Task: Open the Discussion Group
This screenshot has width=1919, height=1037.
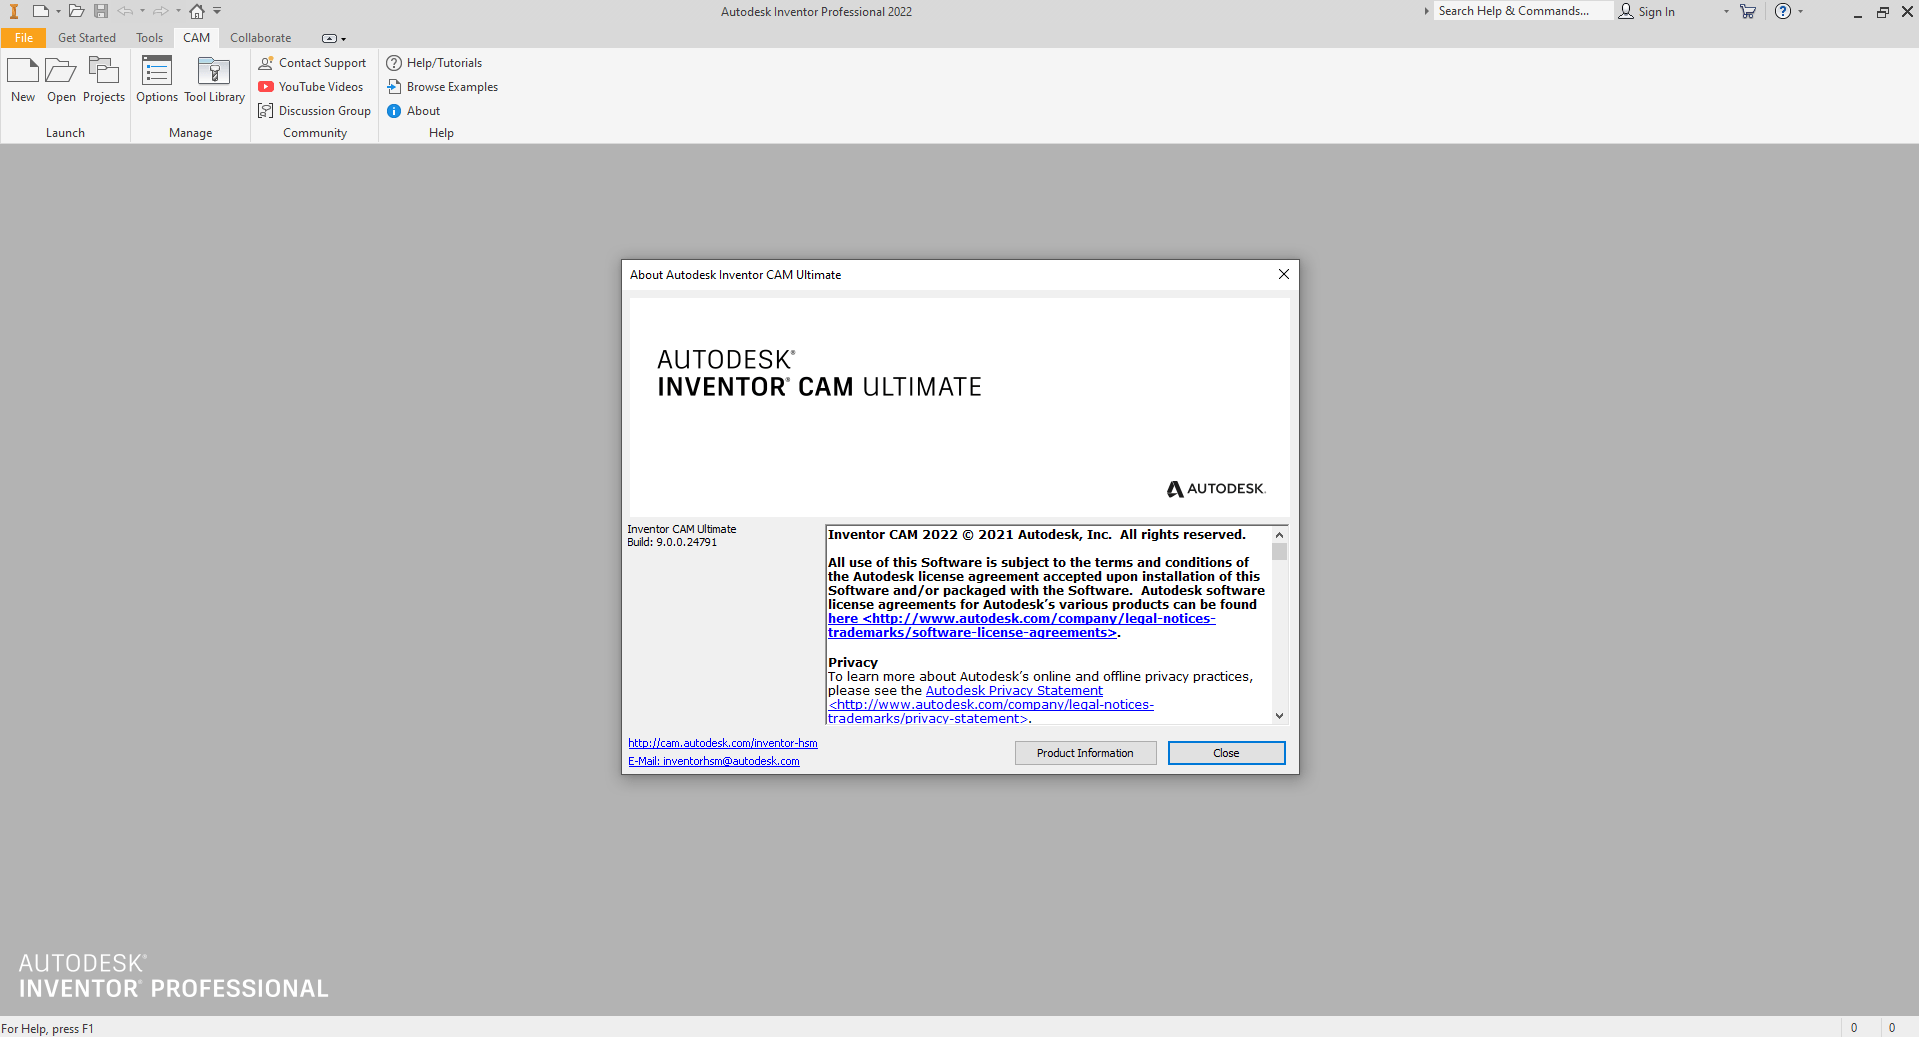Action: coord(314,111)
